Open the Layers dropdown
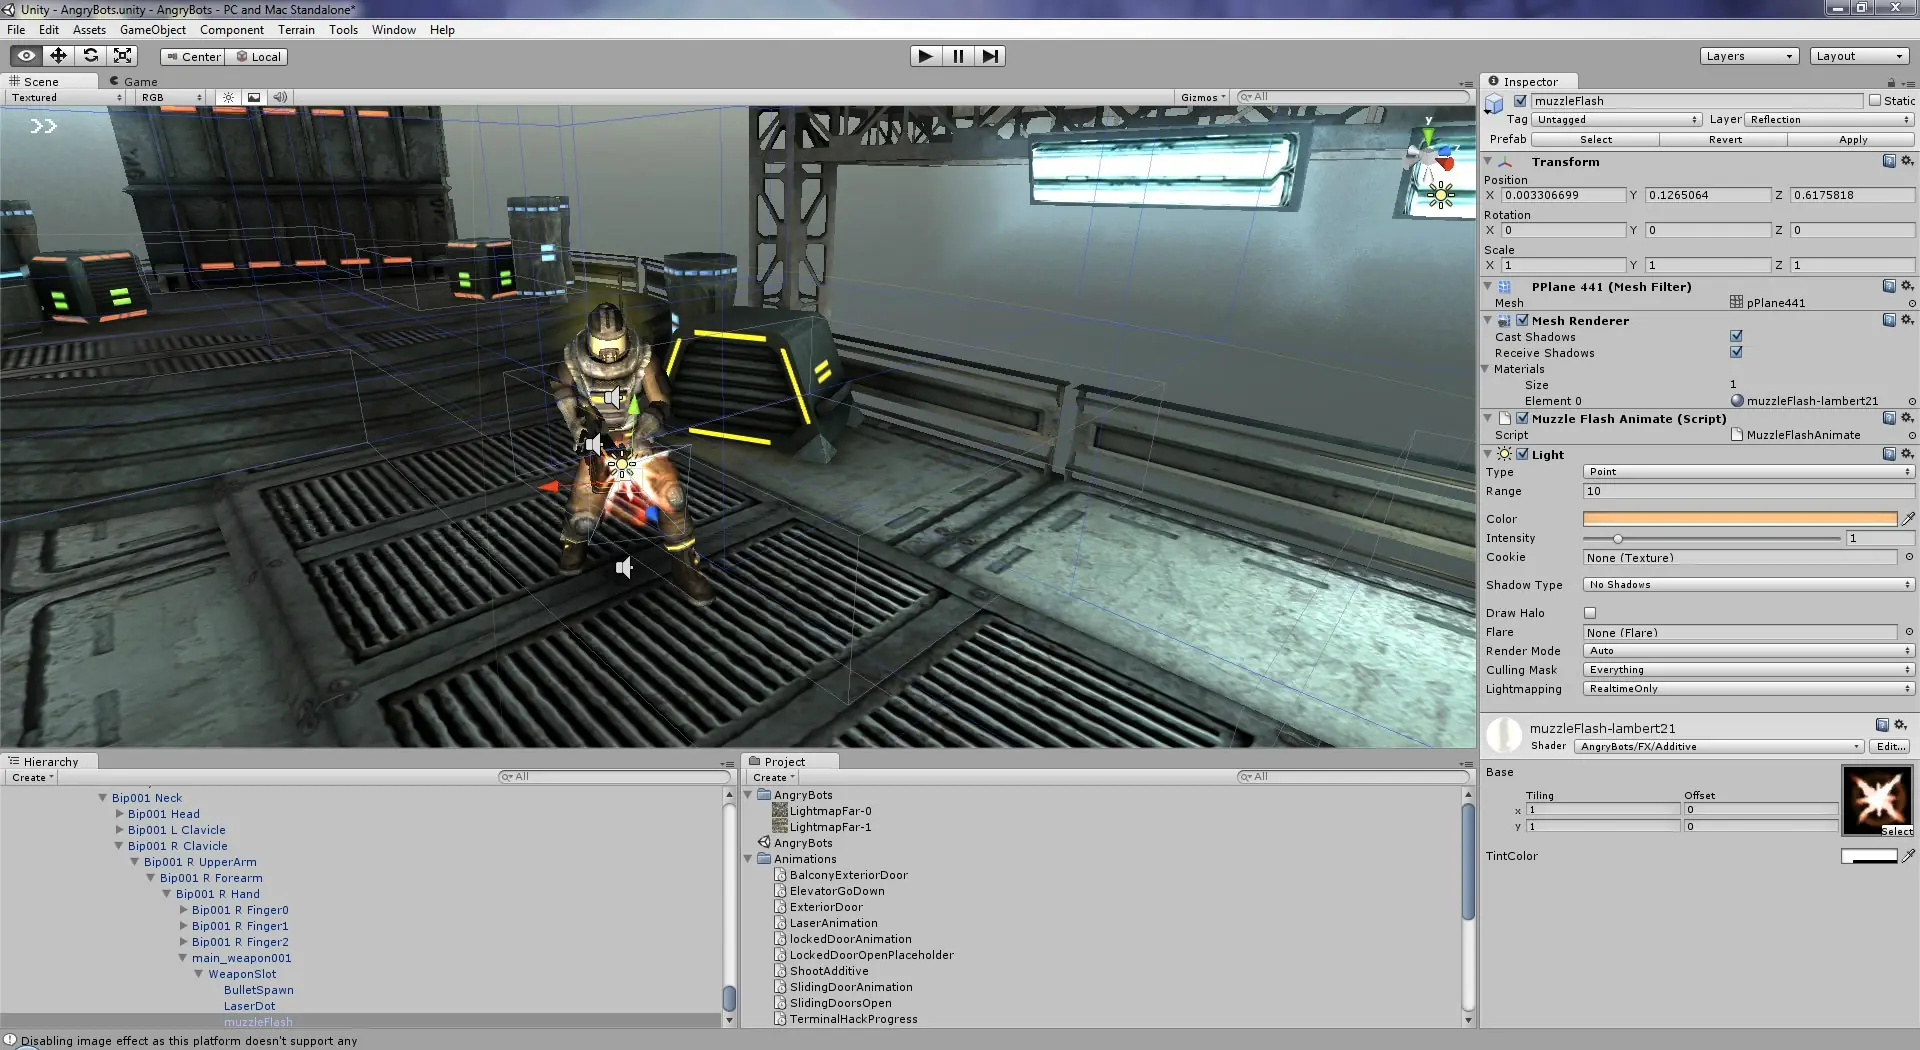 (x=1749, y=56)
